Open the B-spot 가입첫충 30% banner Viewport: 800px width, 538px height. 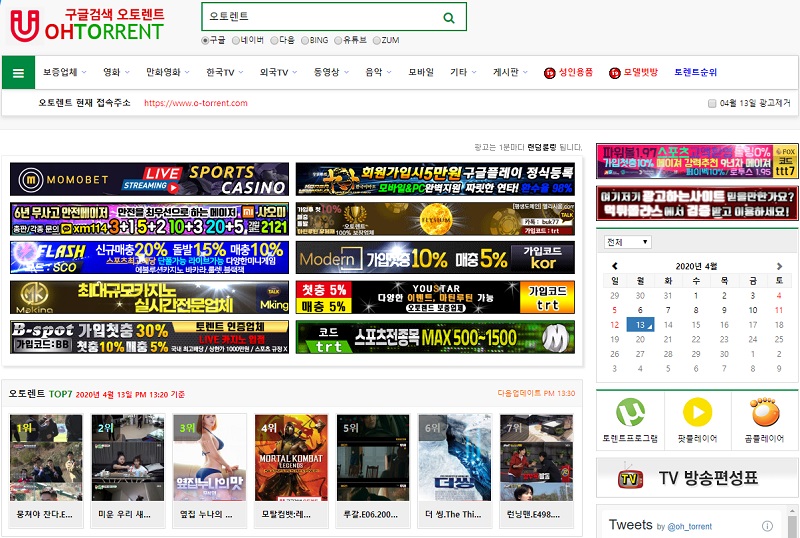(149, 337)
